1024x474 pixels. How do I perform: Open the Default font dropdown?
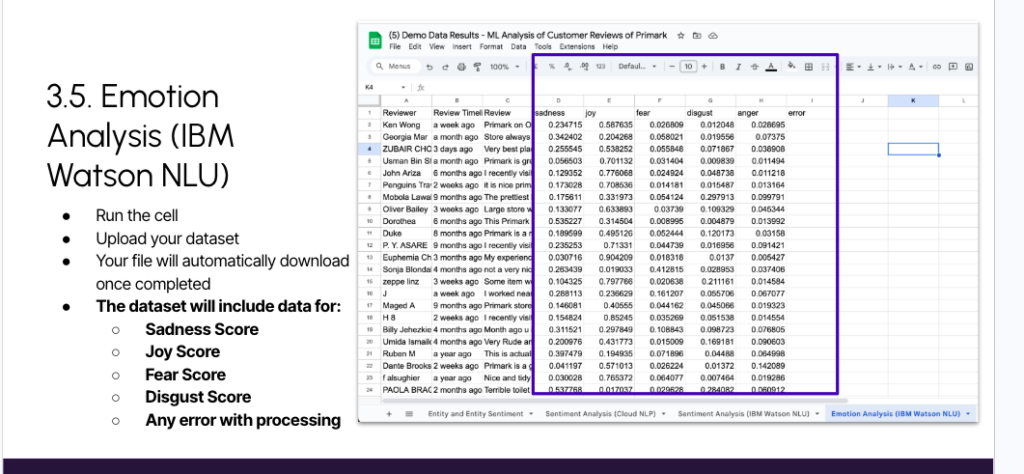click(x=637, y=67)
